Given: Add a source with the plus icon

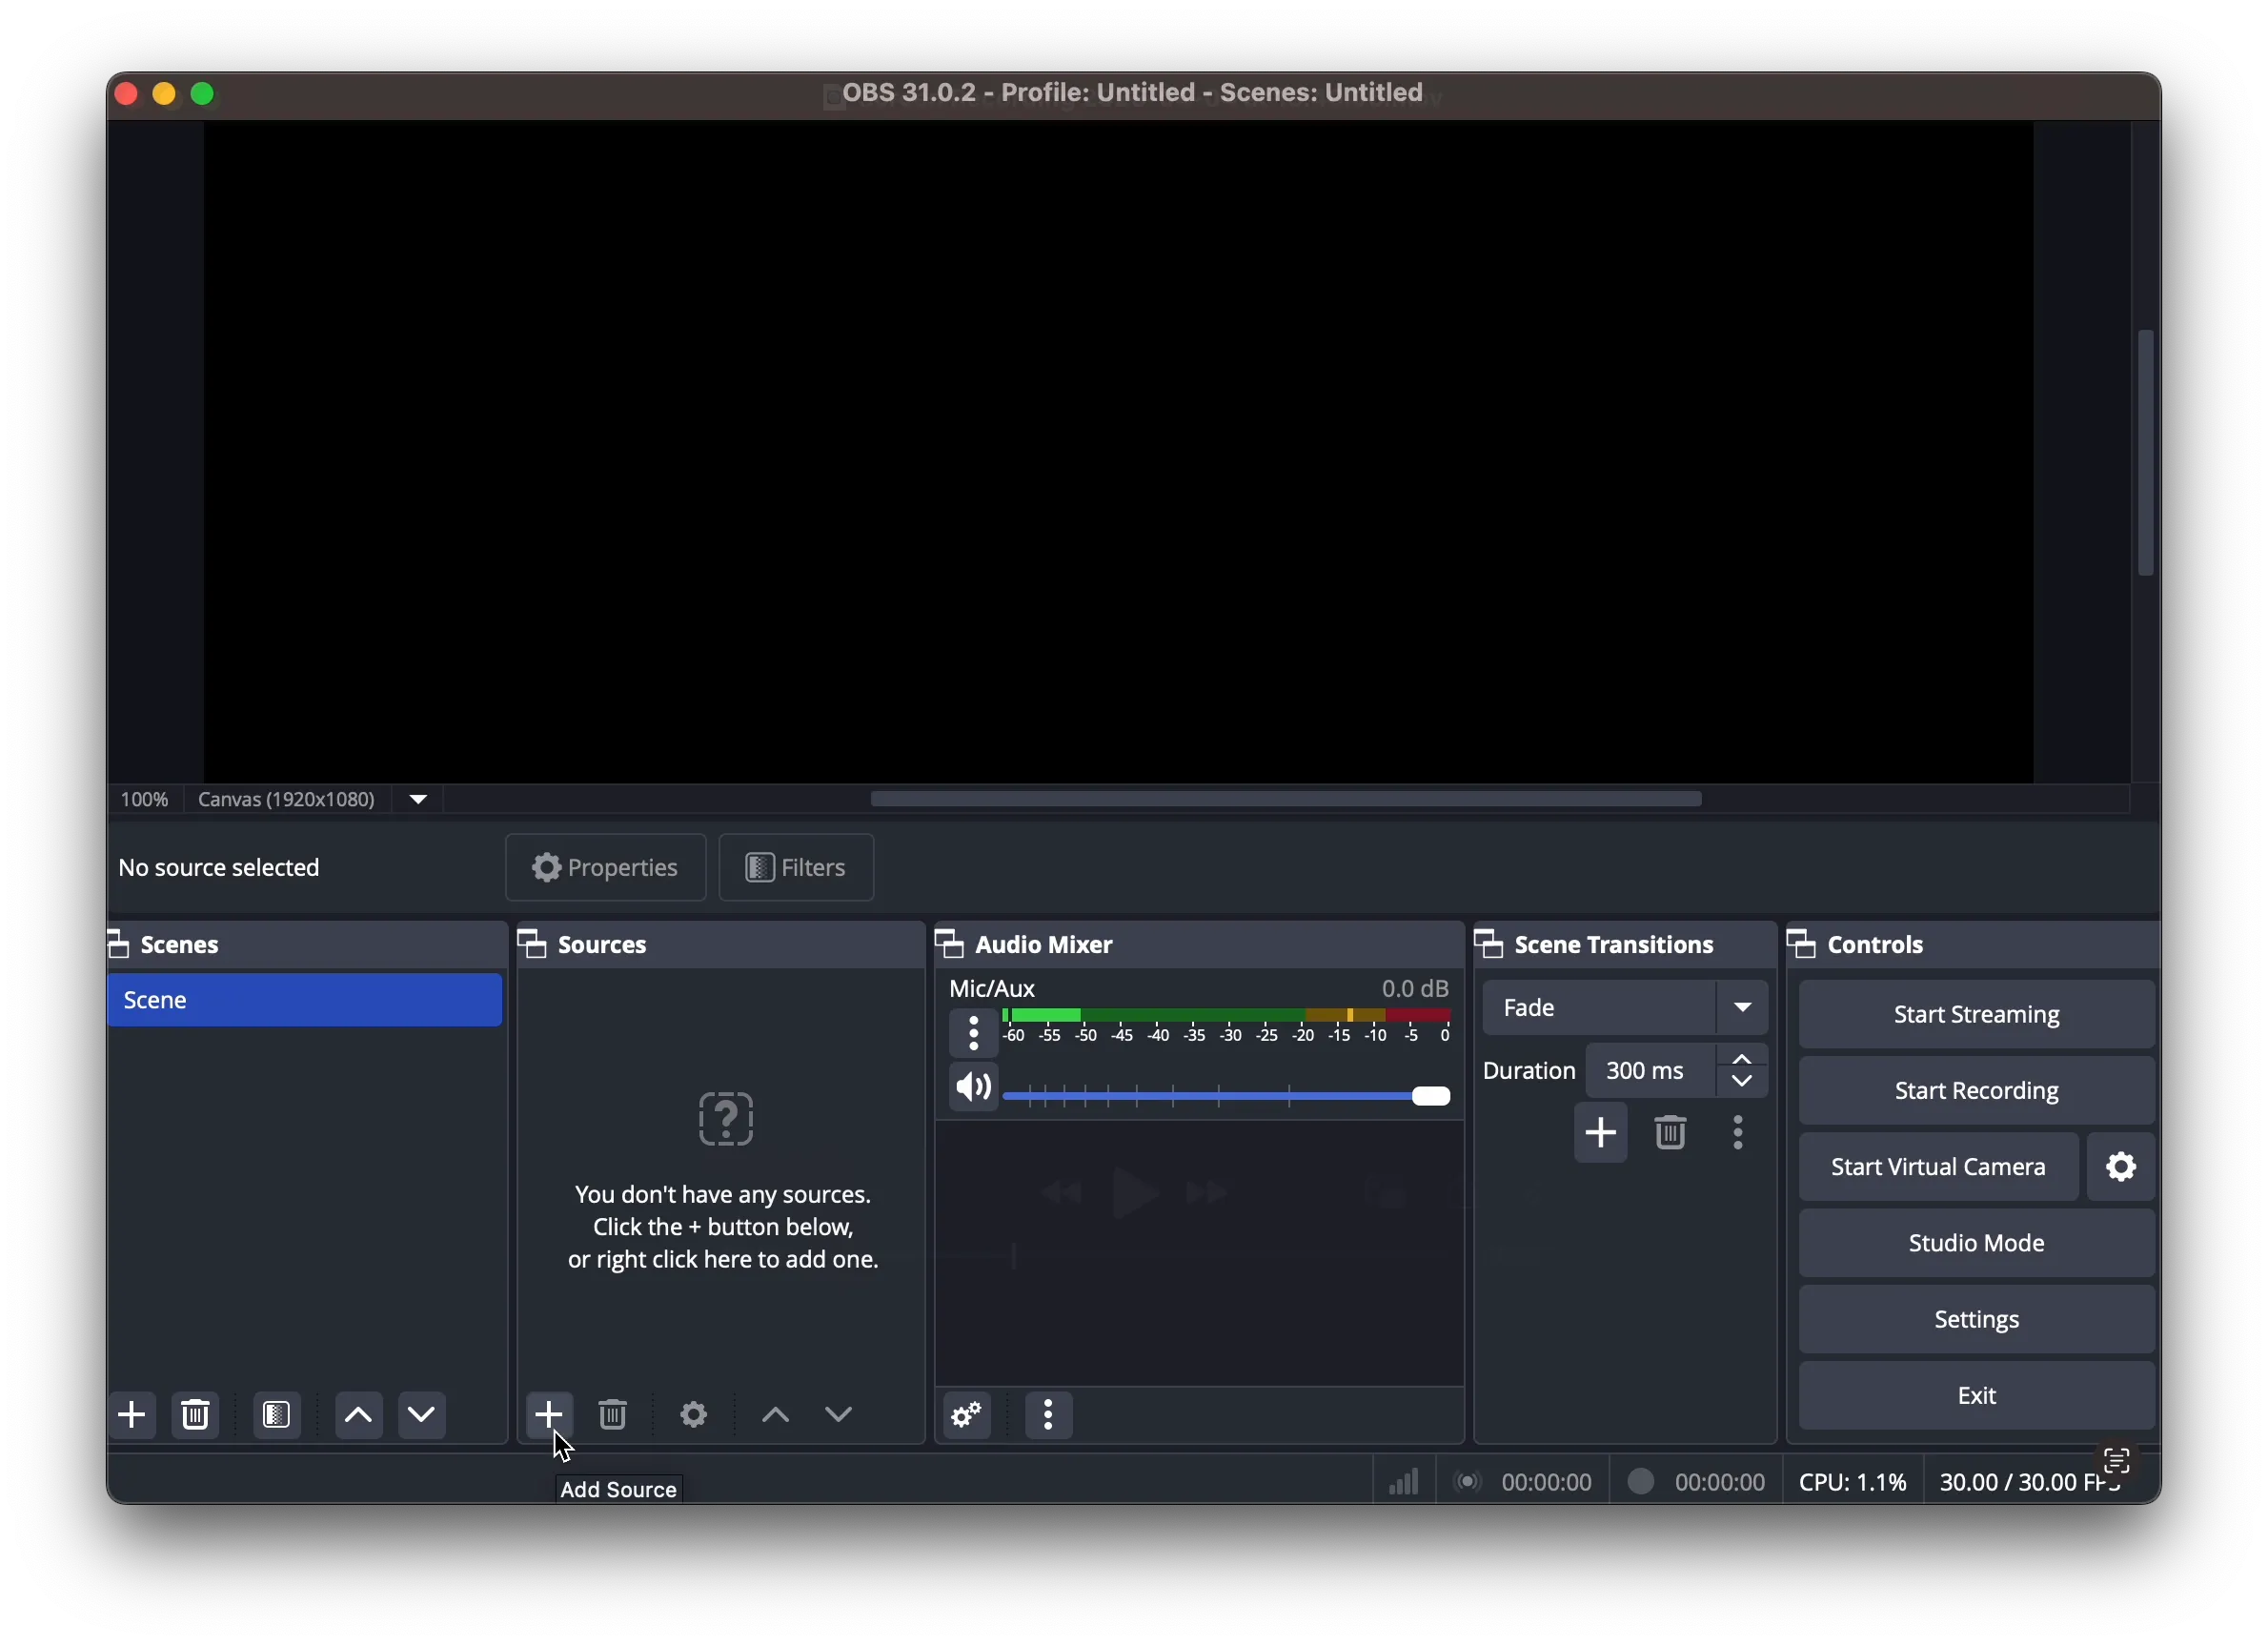Looking at the screenshot, I should point(549,1414).
